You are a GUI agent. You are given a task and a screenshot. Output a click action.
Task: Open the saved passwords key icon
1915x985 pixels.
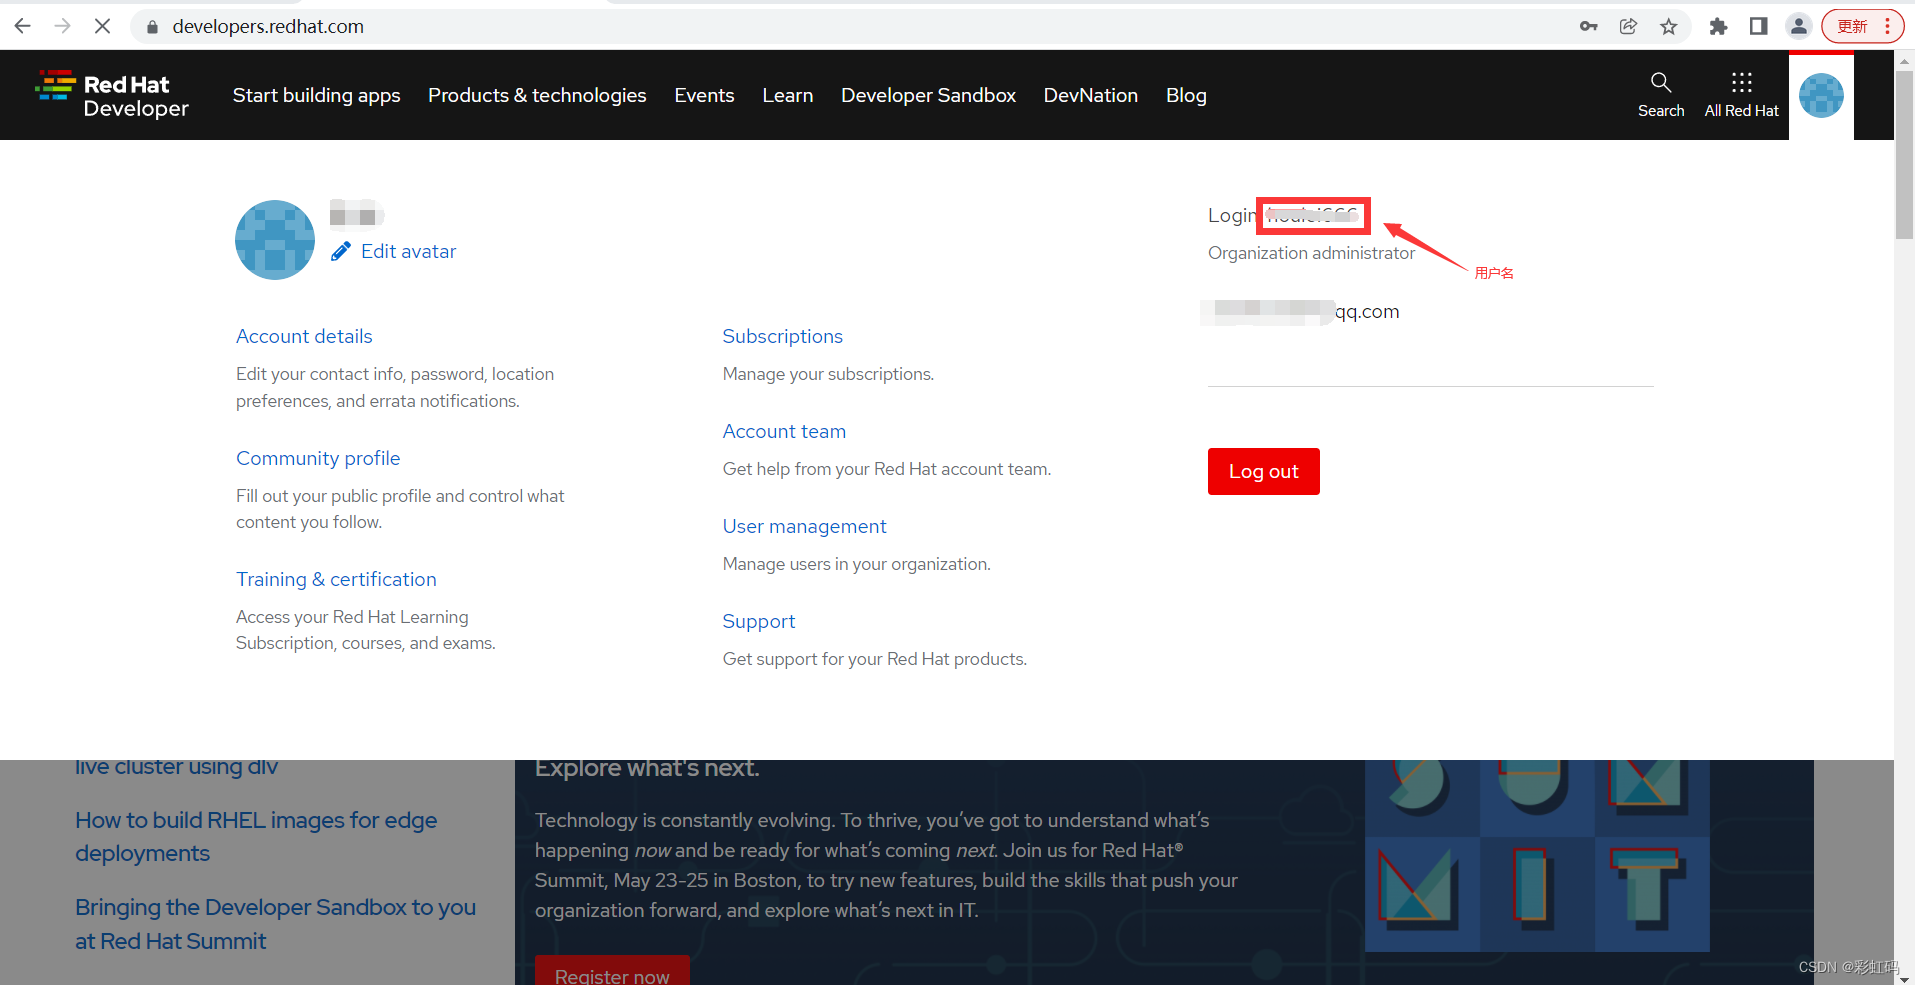[x=1588, y=27]
